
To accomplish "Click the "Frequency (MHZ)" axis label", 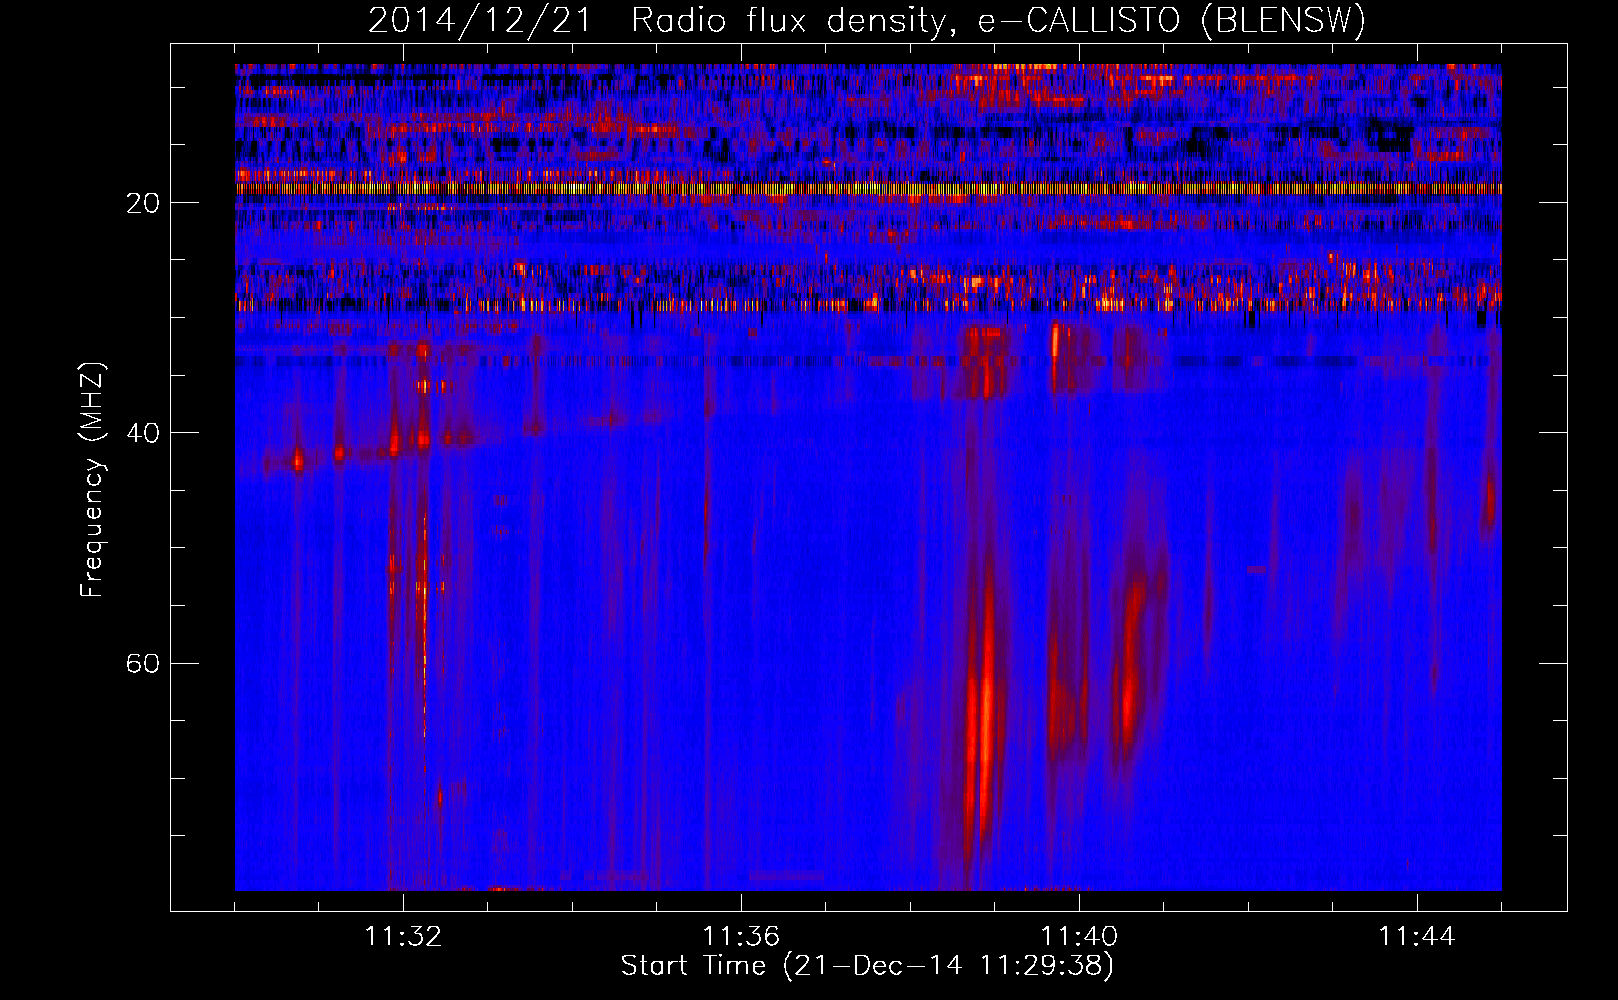I will pos(92,481).
